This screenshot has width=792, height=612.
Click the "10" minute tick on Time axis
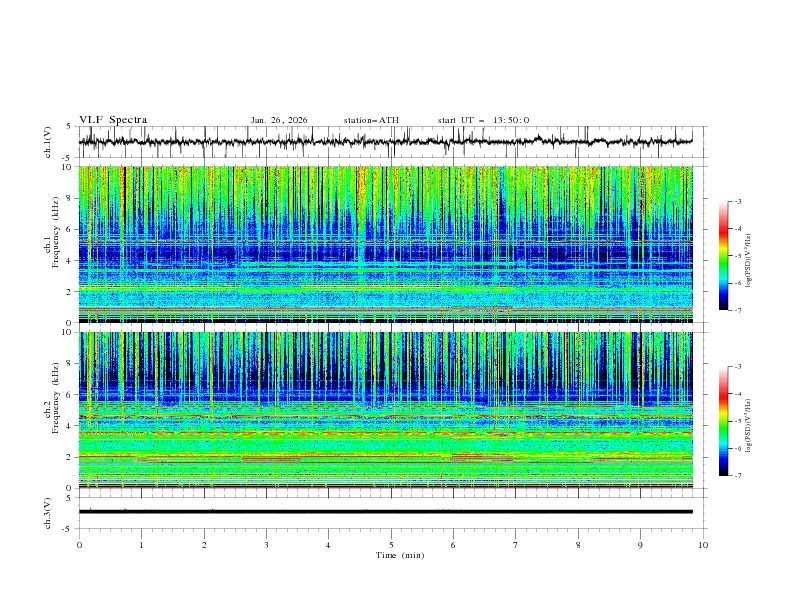703,545
